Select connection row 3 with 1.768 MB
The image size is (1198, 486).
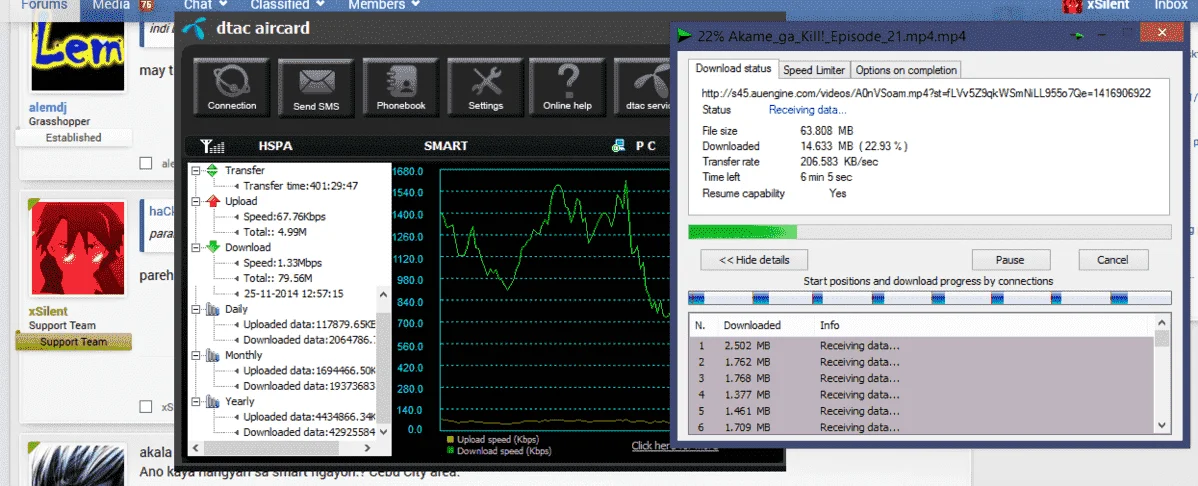(x=922, y=378)
